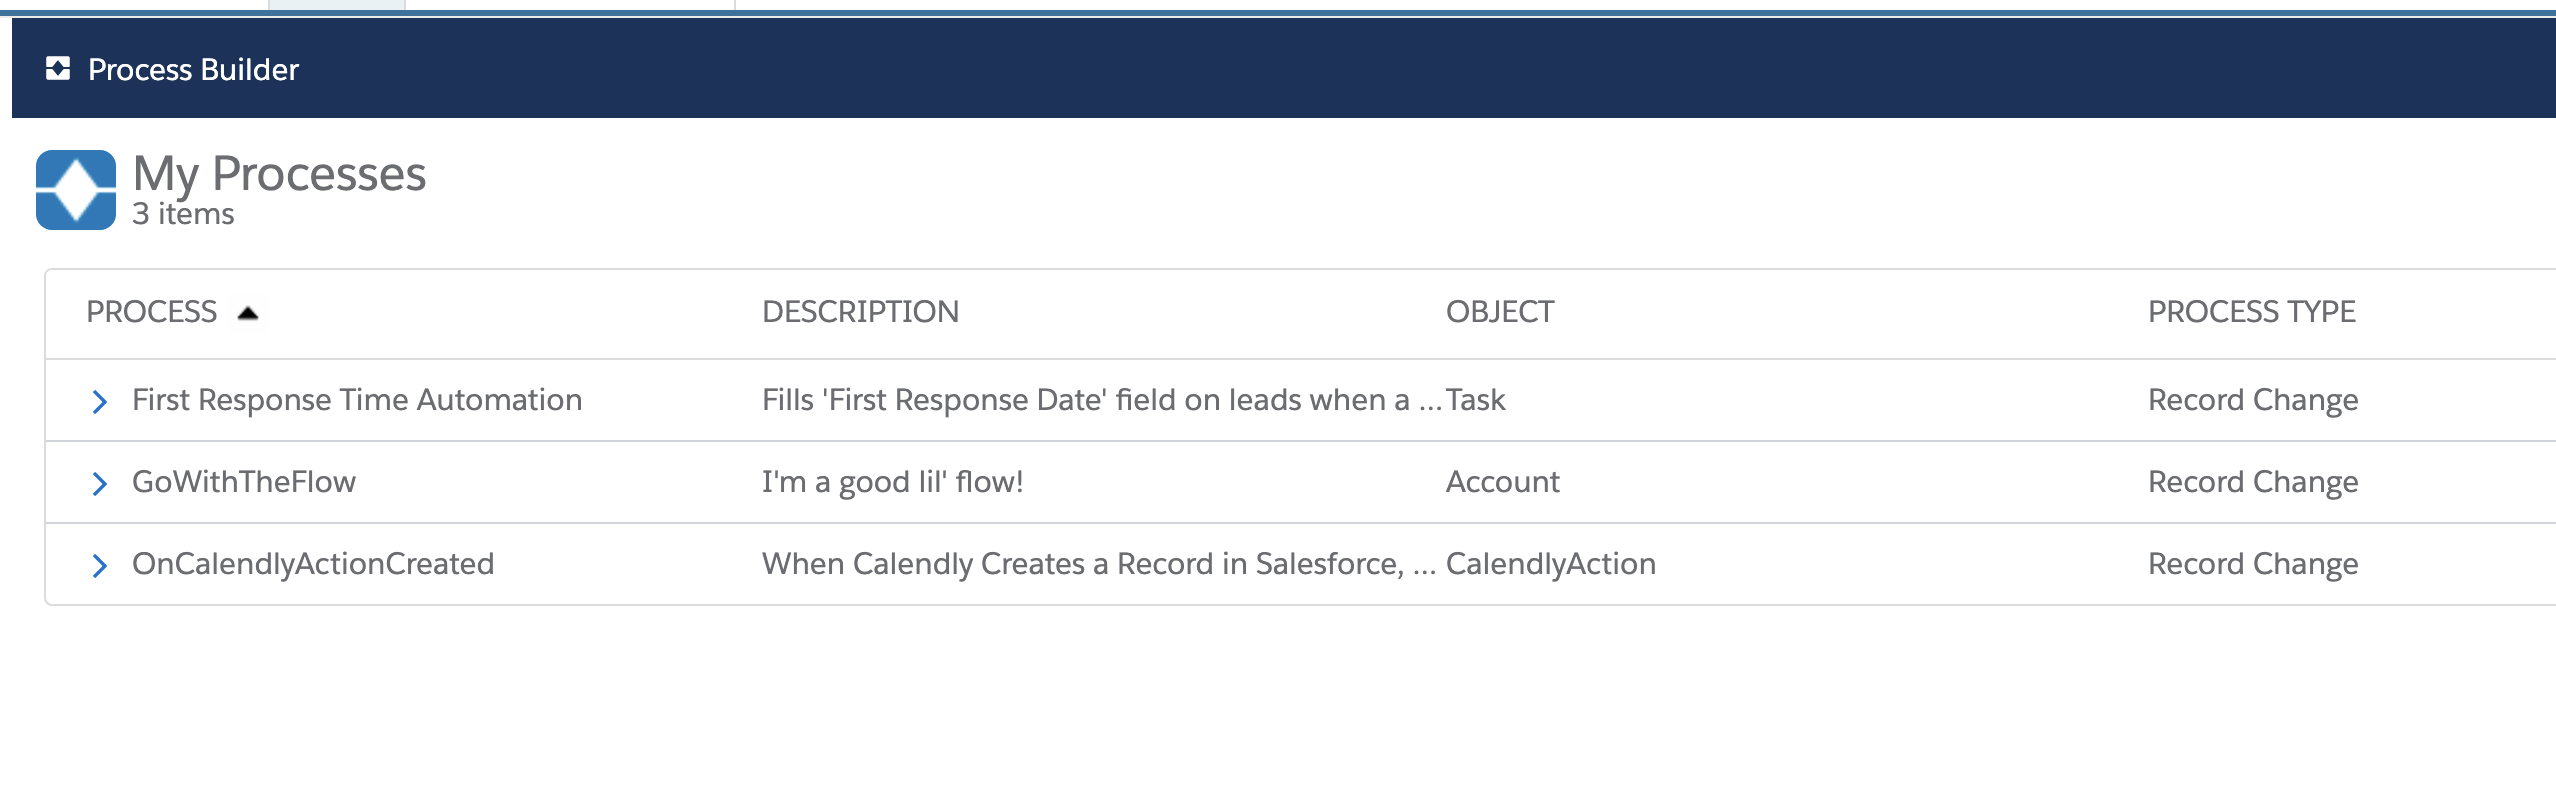Click the Process Builder title text
The width and height of the screenshot is (2556, 800).
click(193, 69)
